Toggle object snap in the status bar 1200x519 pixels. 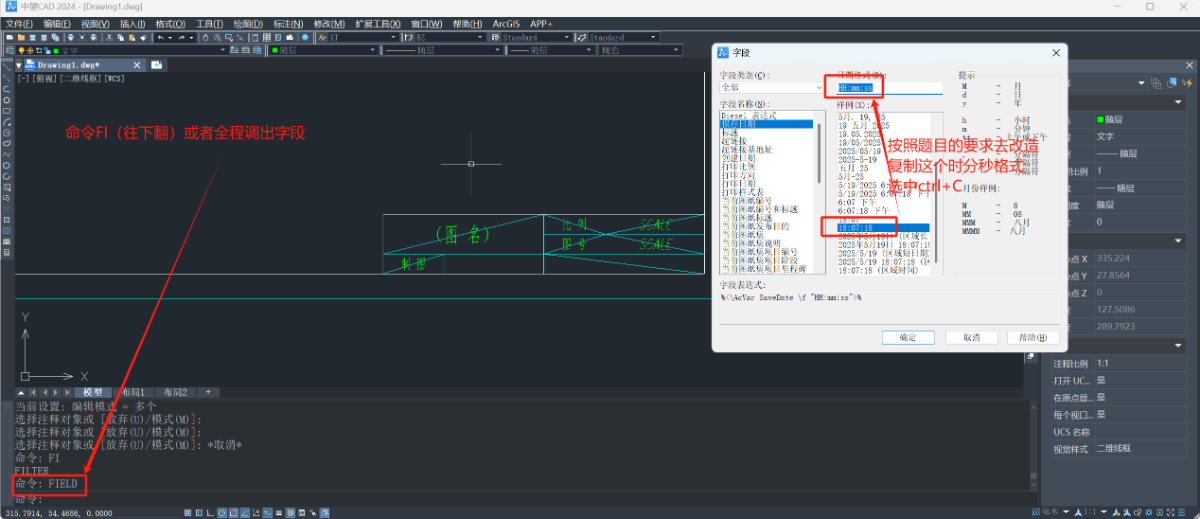click(233, 512)
